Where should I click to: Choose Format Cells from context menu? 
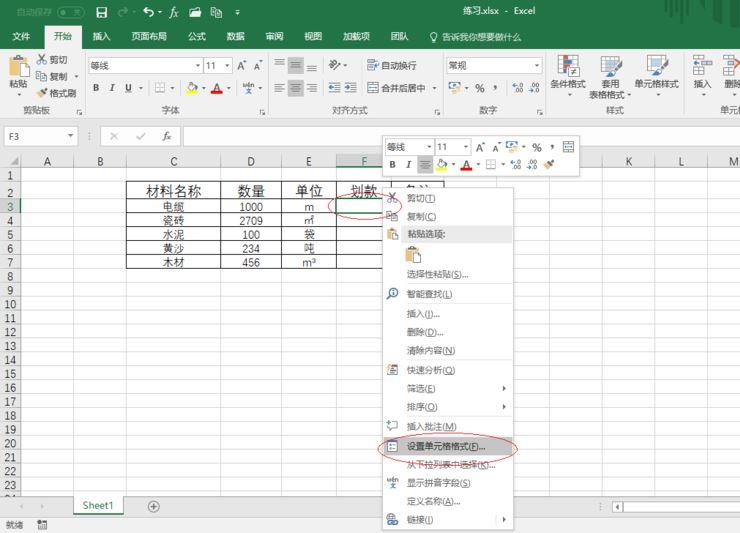point(447,446)
